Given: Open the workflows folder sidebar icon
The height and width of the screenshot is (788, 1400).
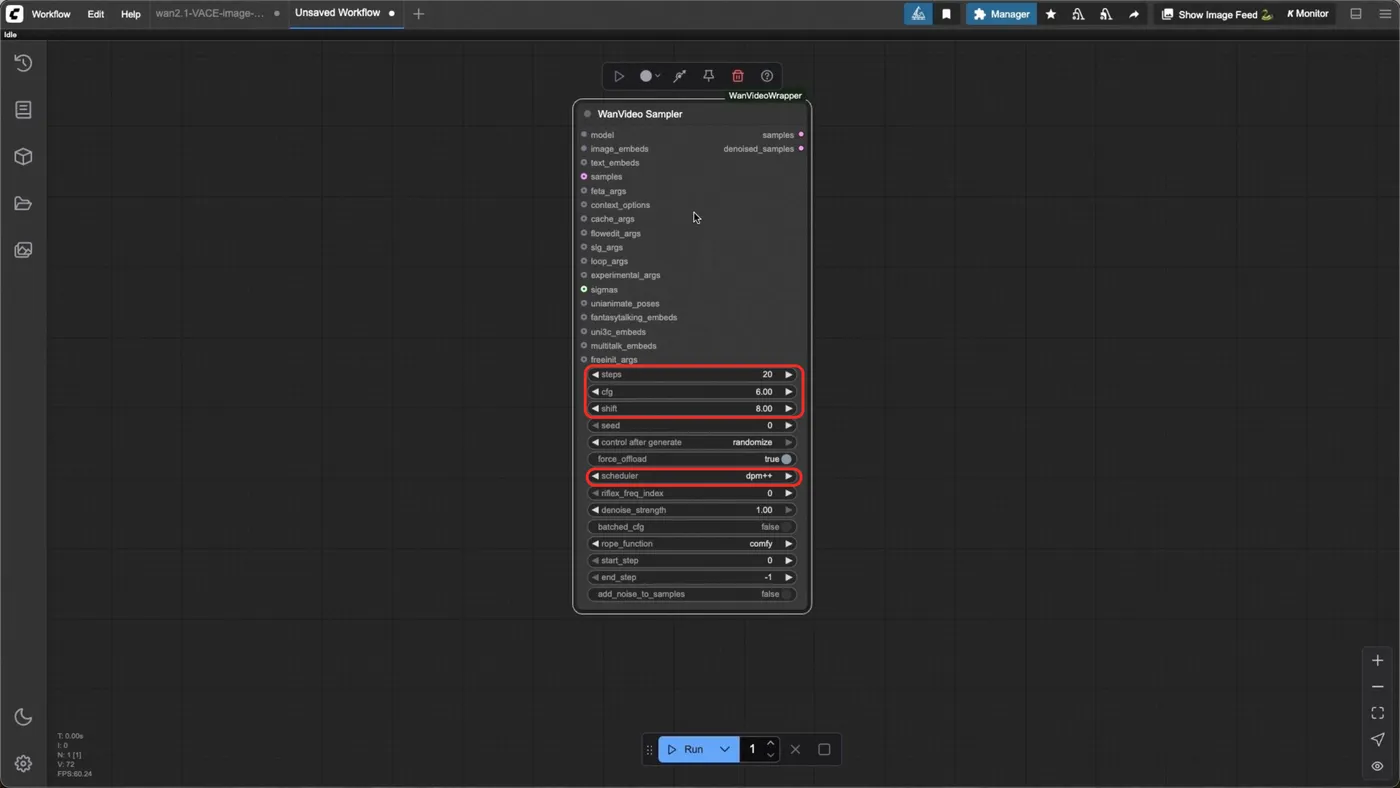Looking at the screenshot, I should (23, 204).
